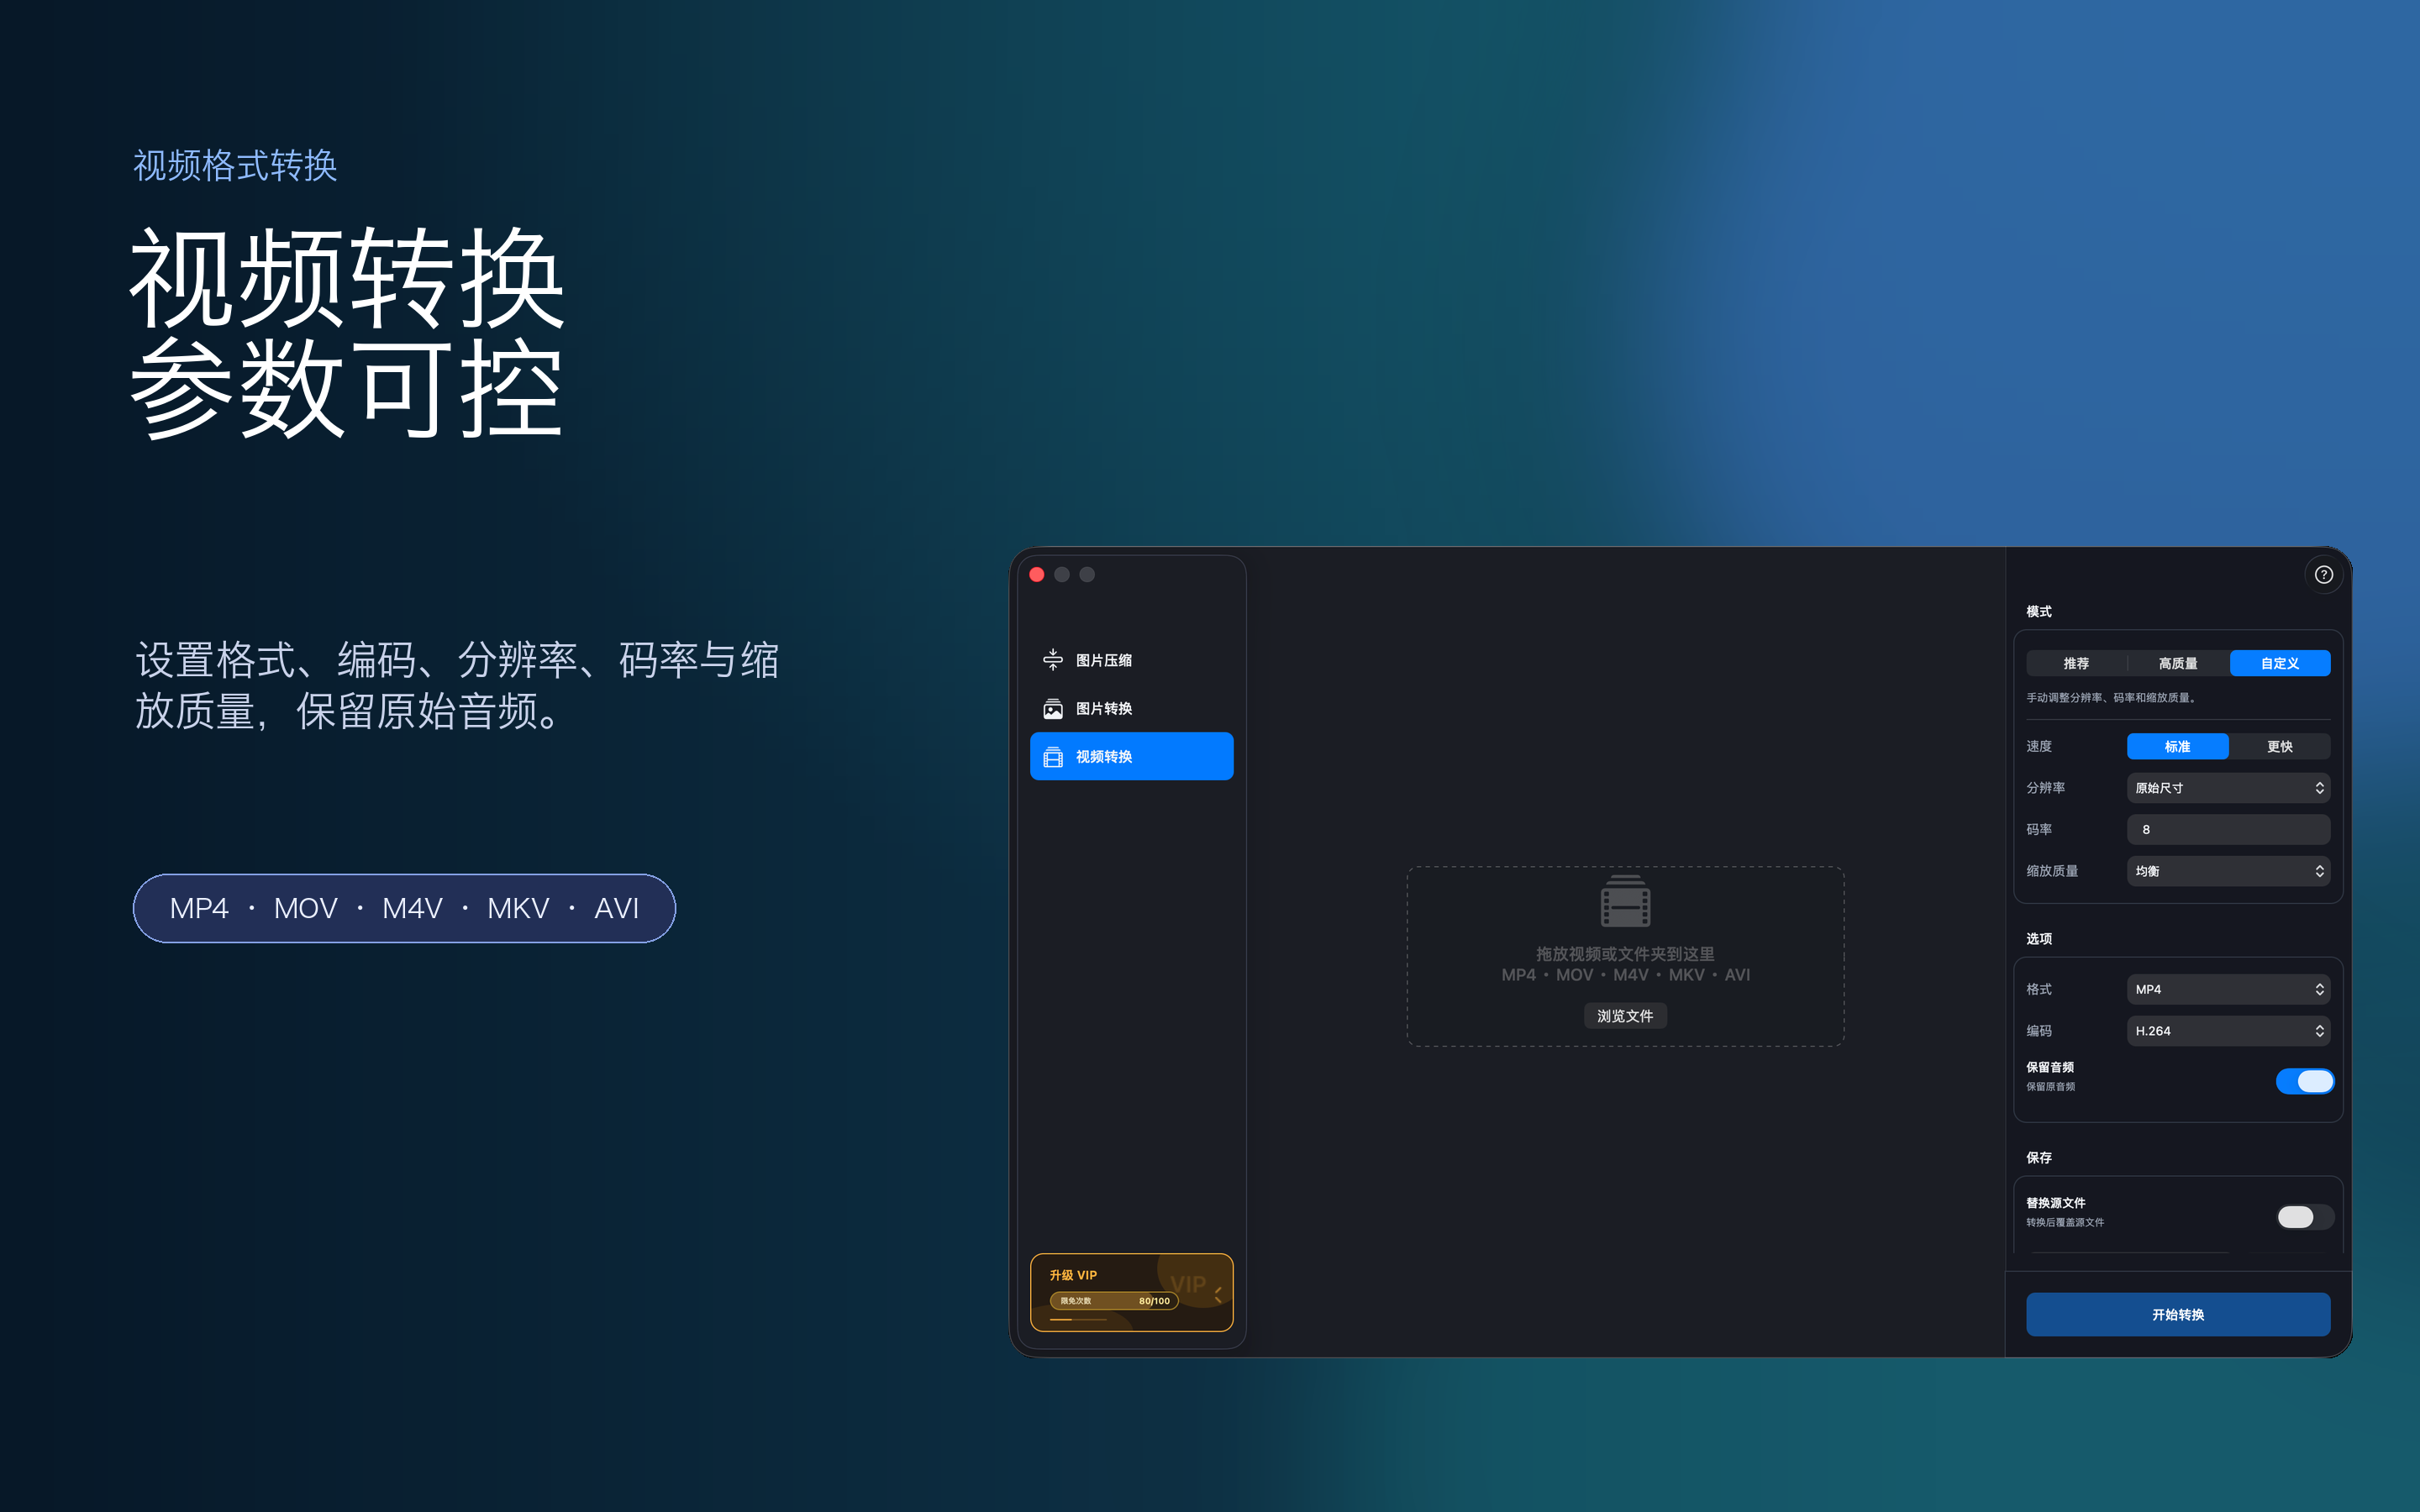Toggle the 保留音频 switch off
The width and height of the screenshot is (2420, 1512).
tap(2304, 1081)
